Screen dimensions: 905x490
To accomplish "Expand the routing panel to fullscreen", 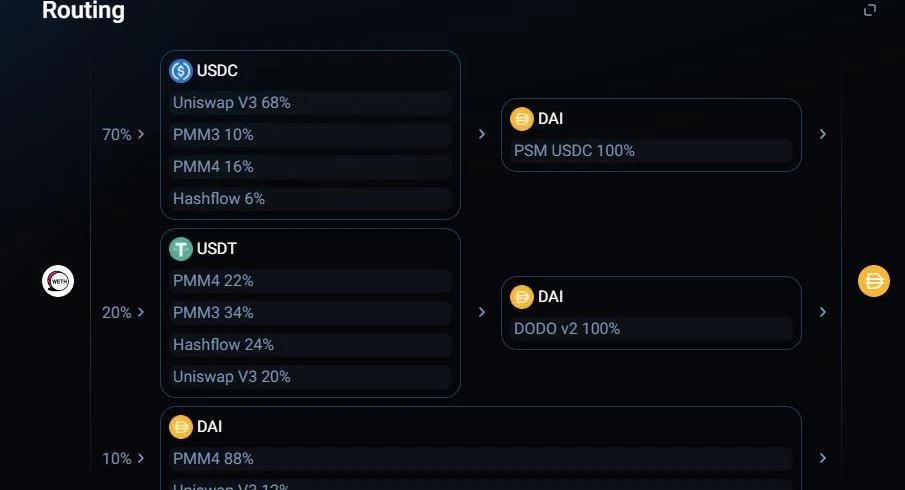I will tap(870, 10).
